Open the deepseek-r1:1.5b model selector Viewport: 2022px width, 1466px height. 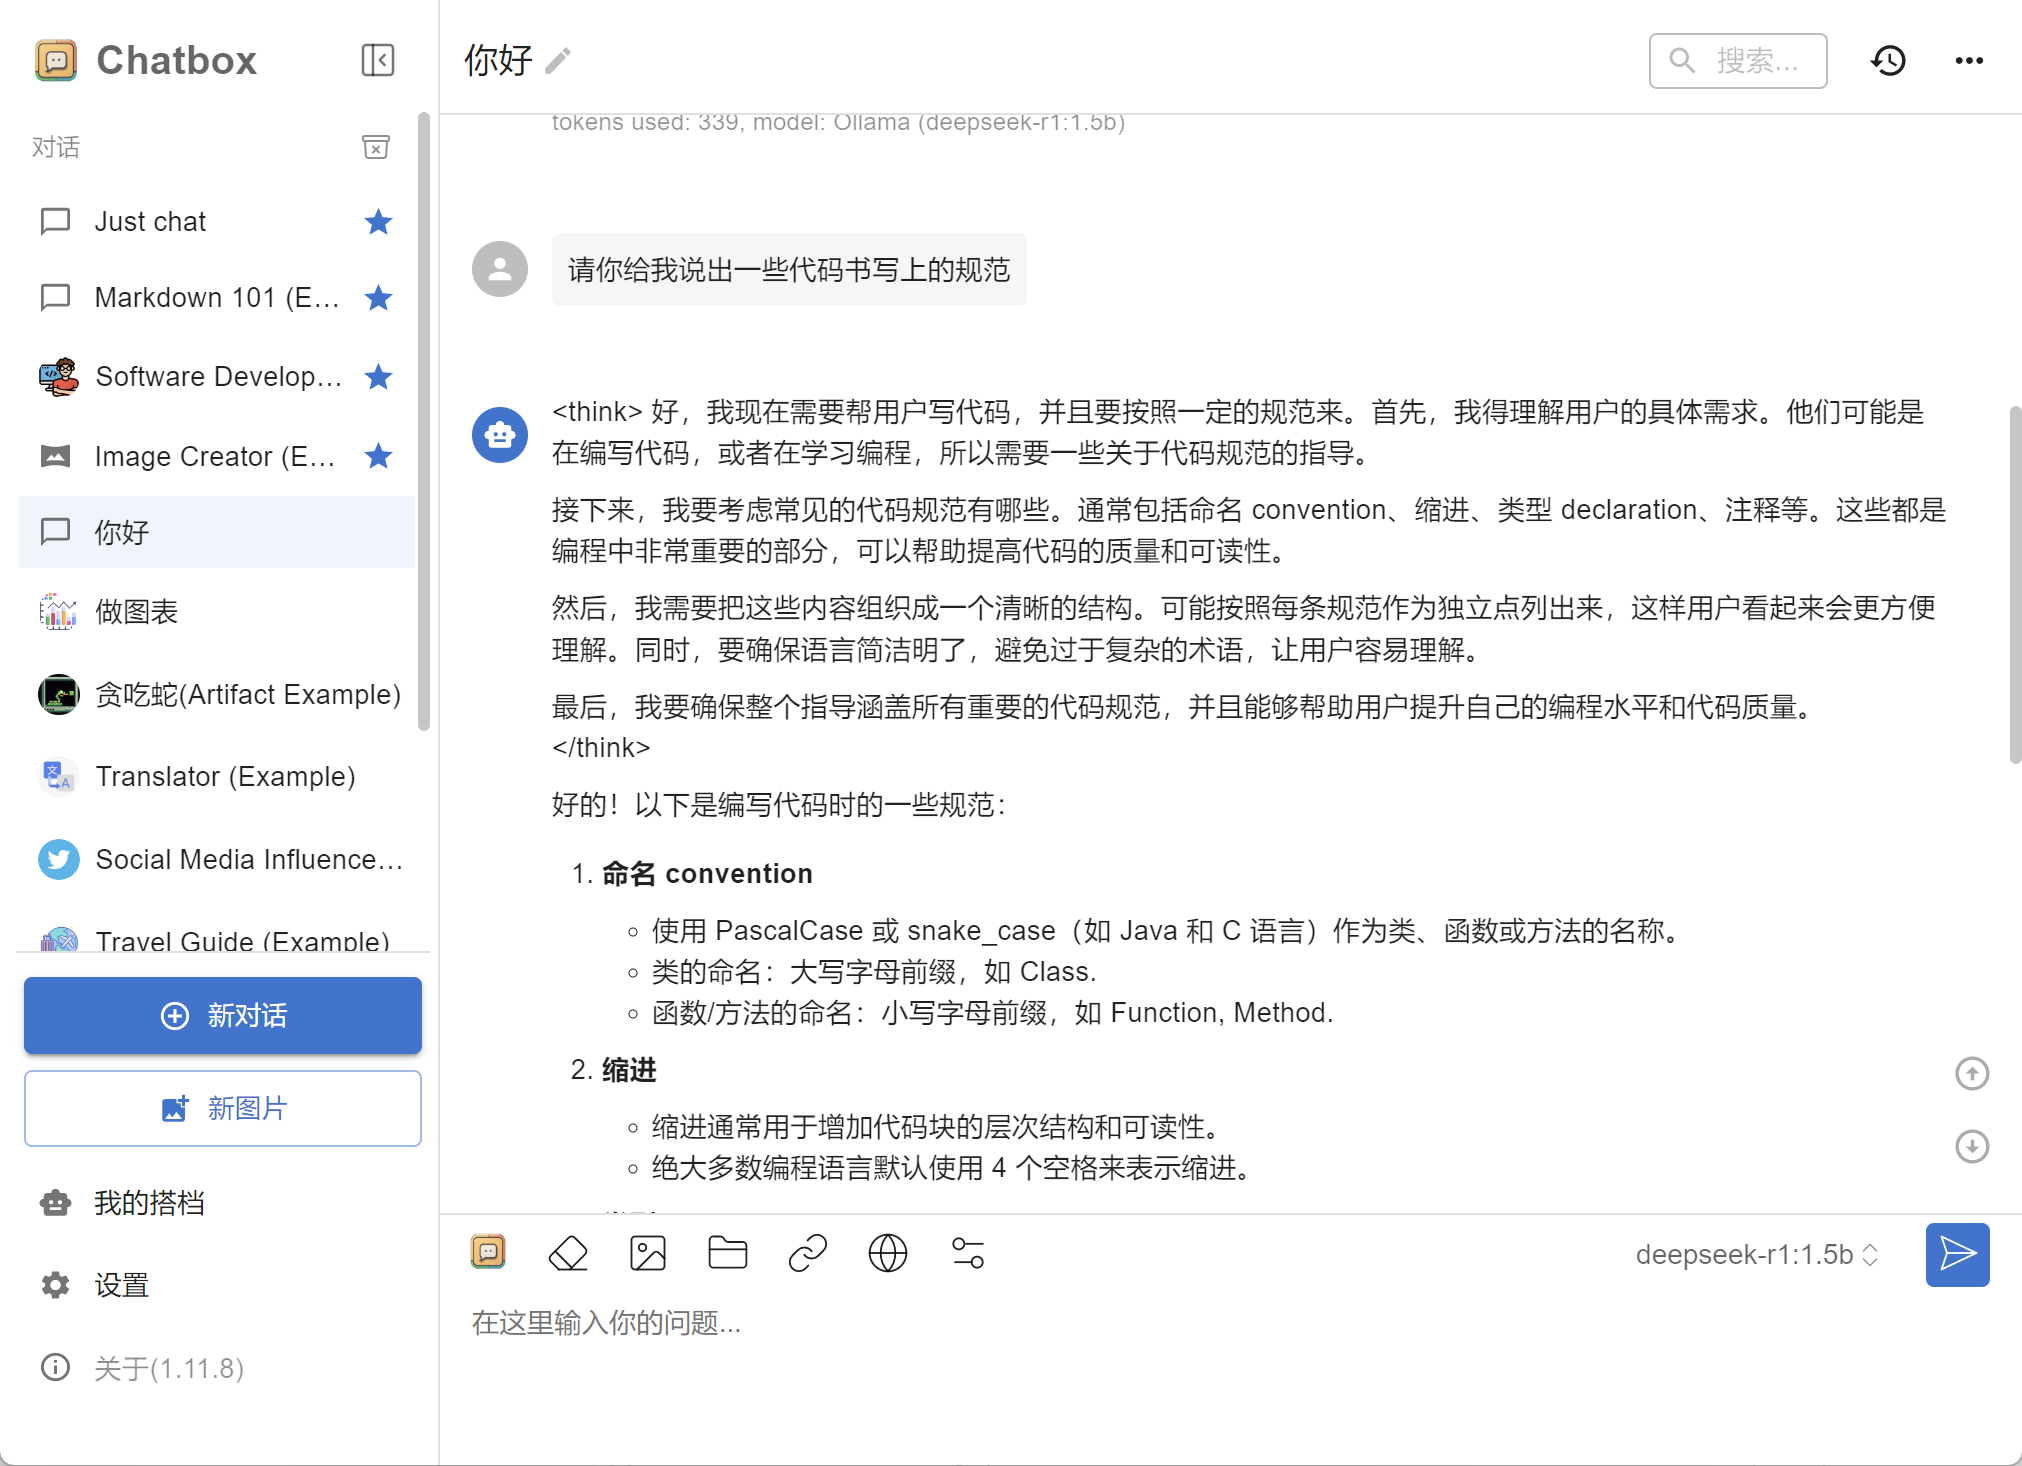(1756, 1254)
